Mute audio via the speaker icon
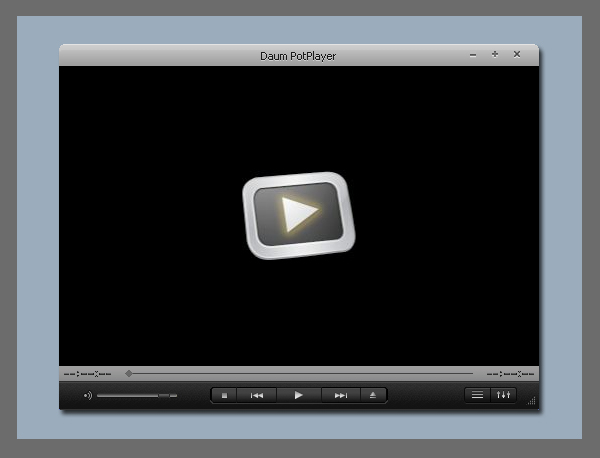Image resolution: width=600 pixels, height=458 pixels. click(88, 395)
